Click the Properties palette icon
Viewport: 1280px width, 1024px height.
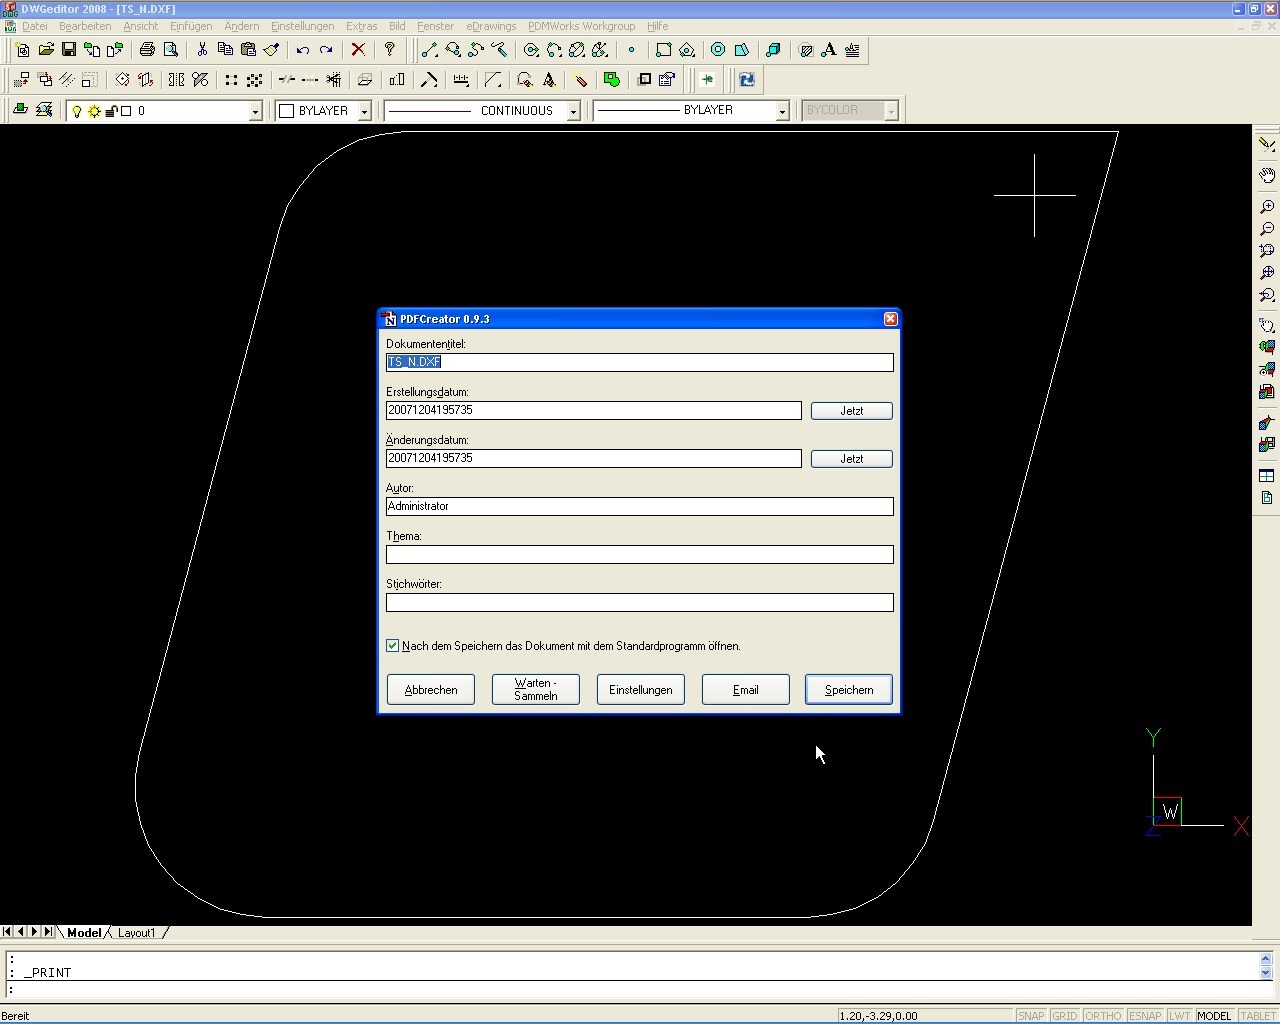pyautogui.click(x=667, y=80)
